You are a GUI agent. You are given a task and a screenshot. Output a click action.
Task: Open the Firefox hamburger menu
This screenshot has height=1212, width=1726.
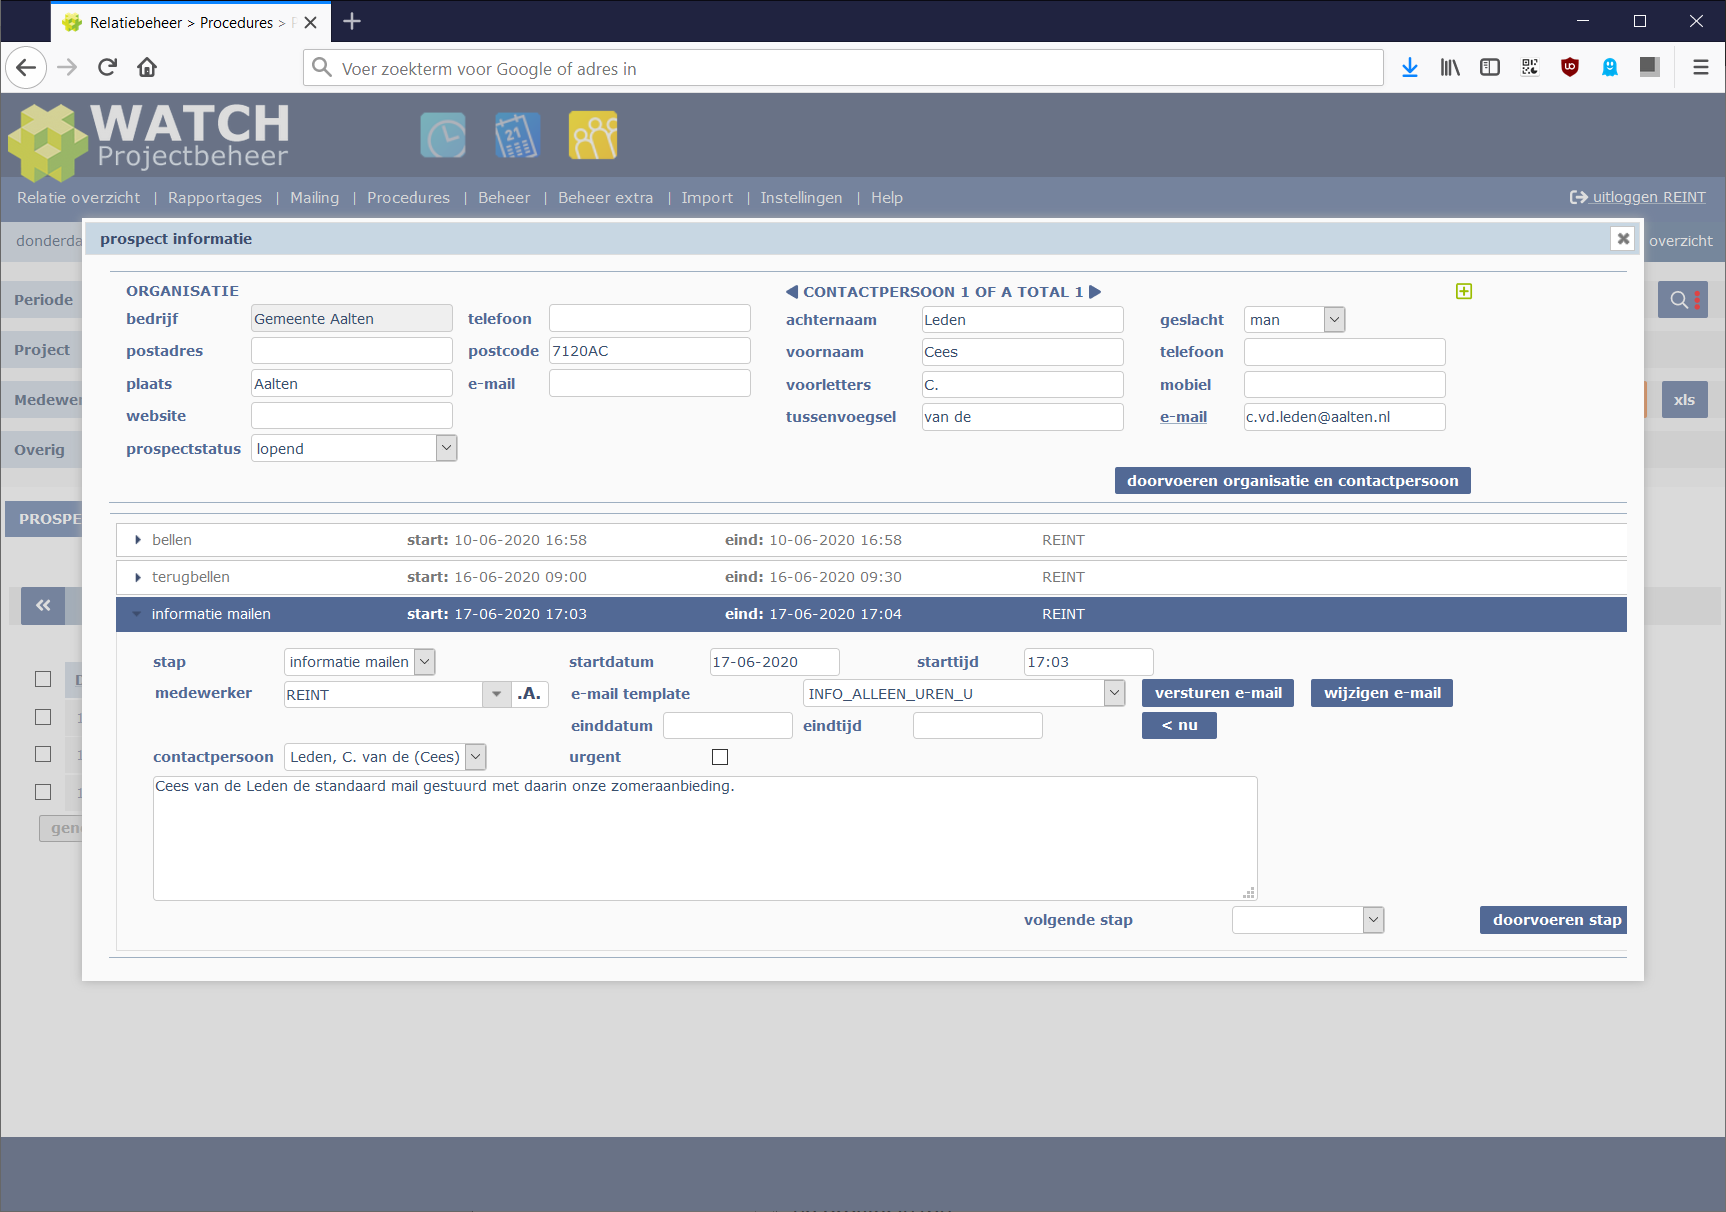coord(1700,67)
